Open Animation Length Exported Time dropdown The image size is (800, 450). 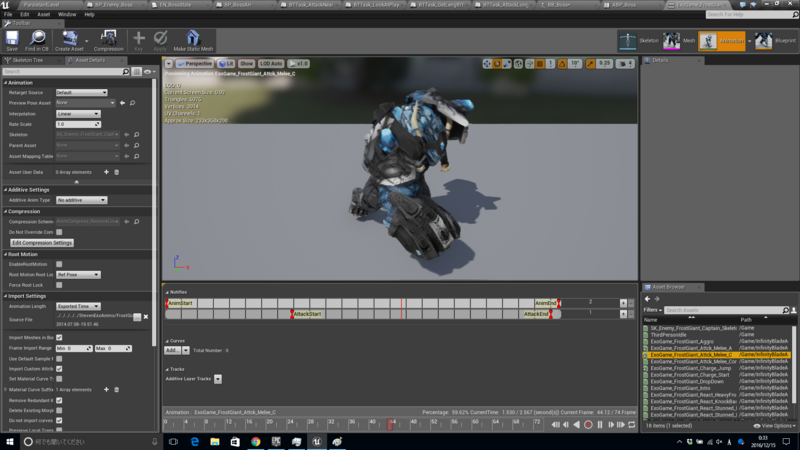(x=78, y=306)
